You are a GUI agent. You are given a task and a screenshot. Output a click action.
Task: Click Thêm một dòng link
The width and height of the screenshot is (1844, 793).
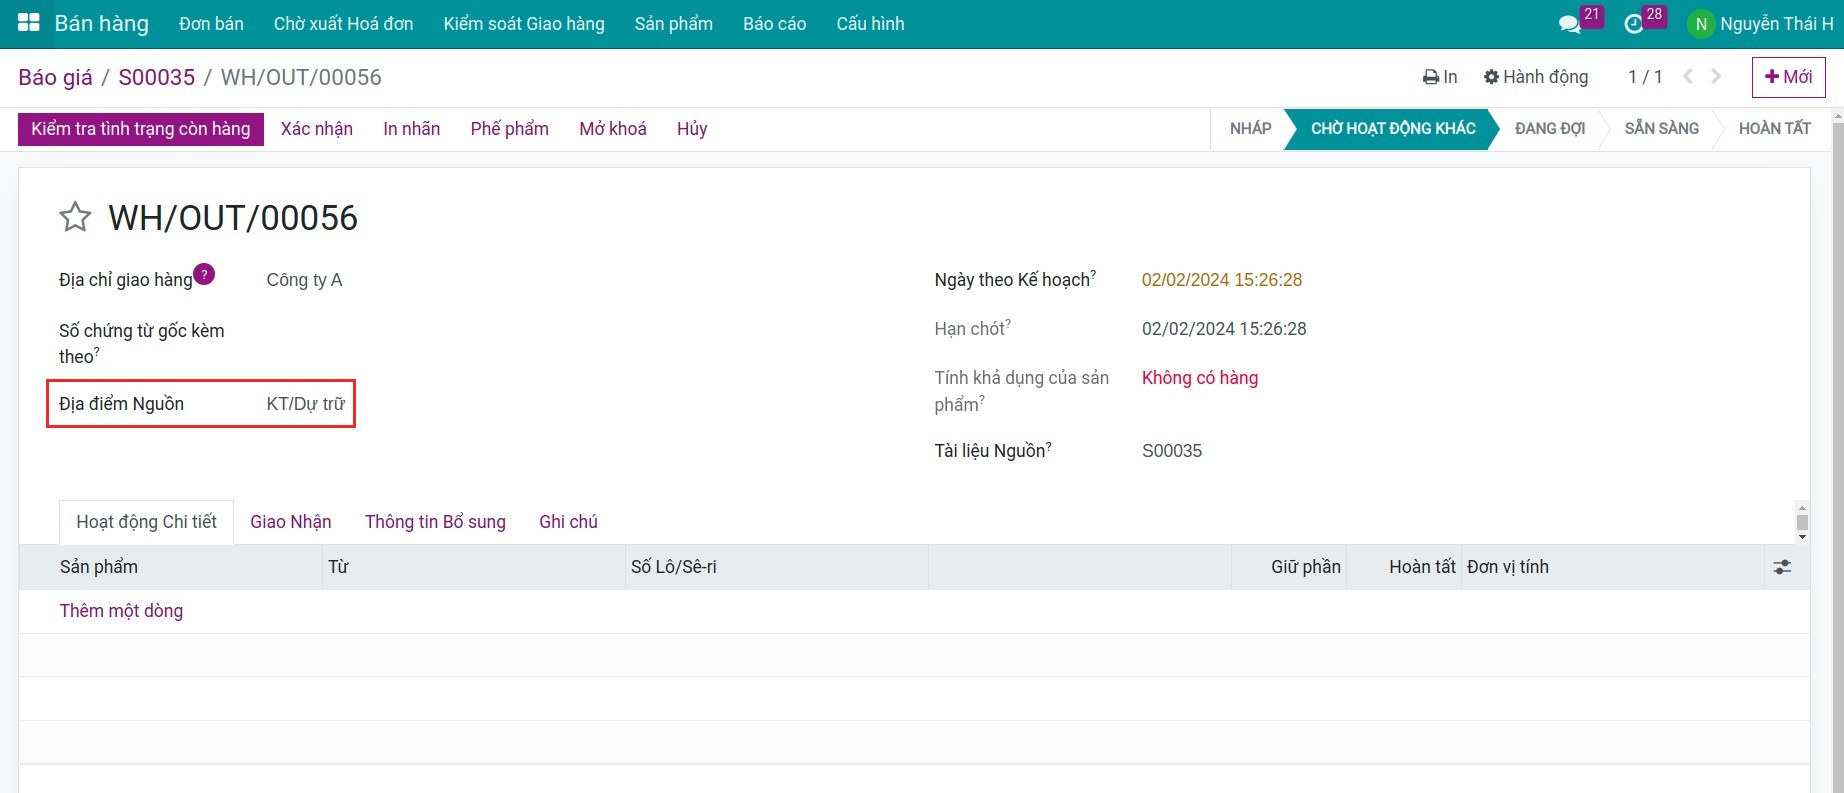click(121, 611)
